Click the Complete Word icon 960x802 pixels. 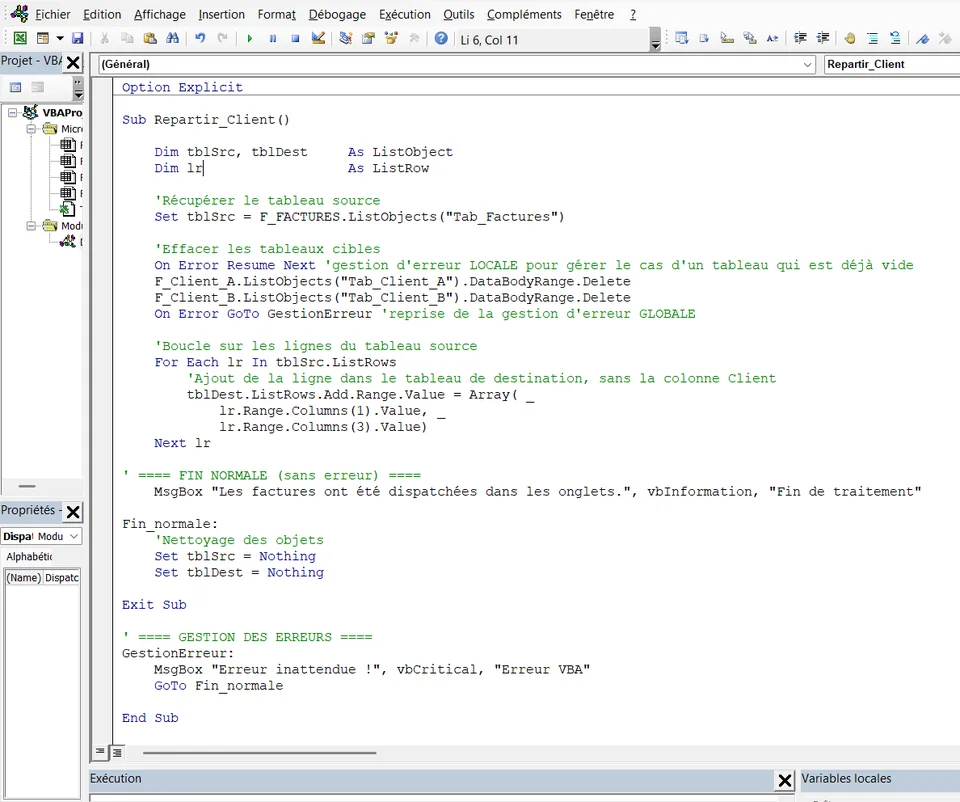[x=773, y=38]
